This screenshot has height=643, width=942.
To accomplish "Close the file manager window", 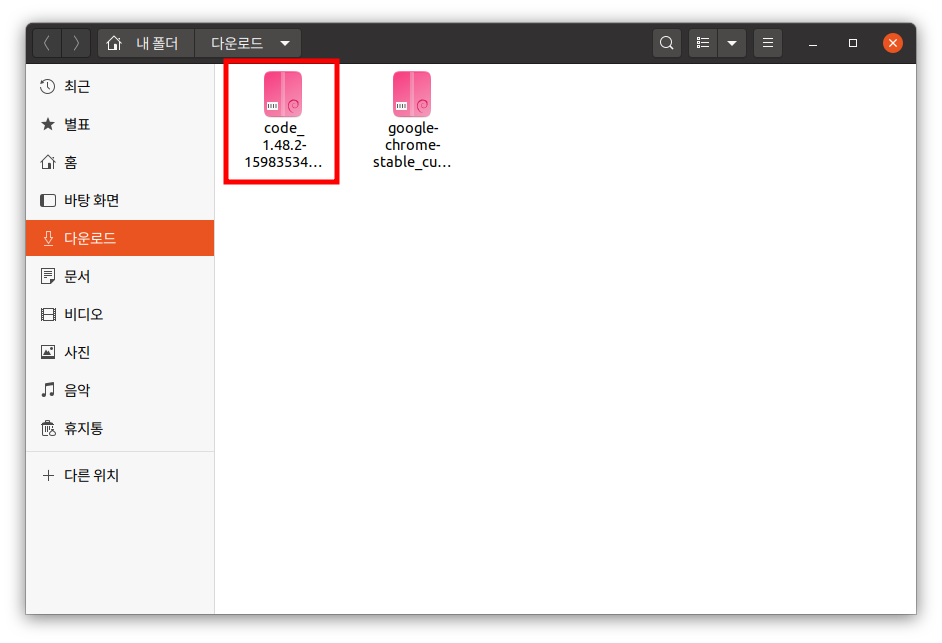I will 893,43.
